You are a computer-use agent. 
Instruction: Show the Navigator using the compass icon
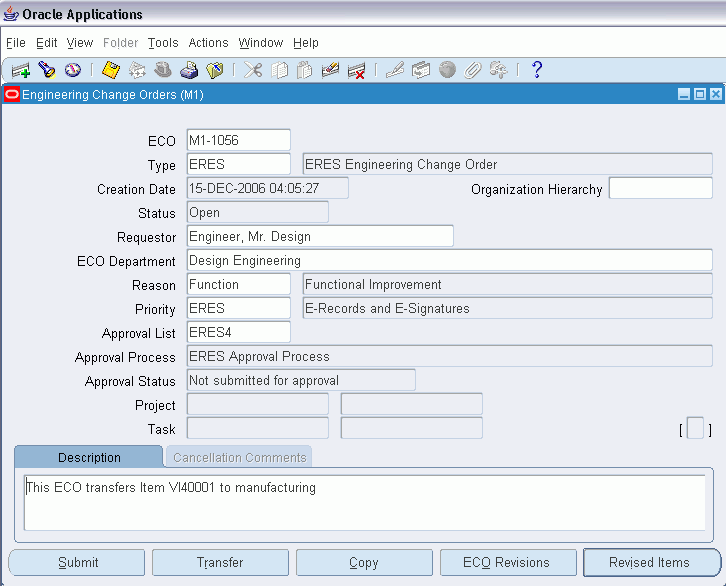pos(73,70)
